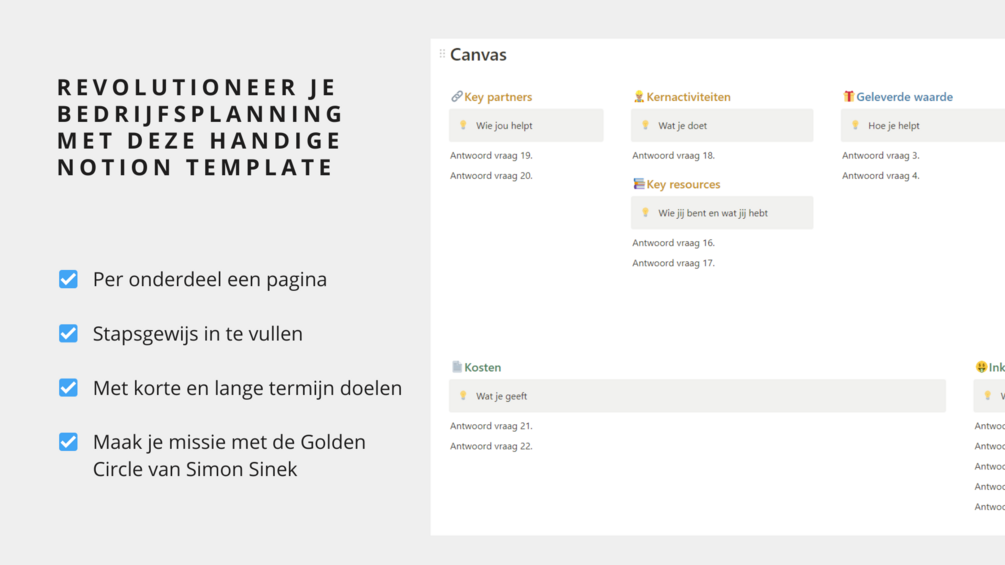1005x565 pixels.
Task: Click the document icon beside Kosten
Action: 457,367
